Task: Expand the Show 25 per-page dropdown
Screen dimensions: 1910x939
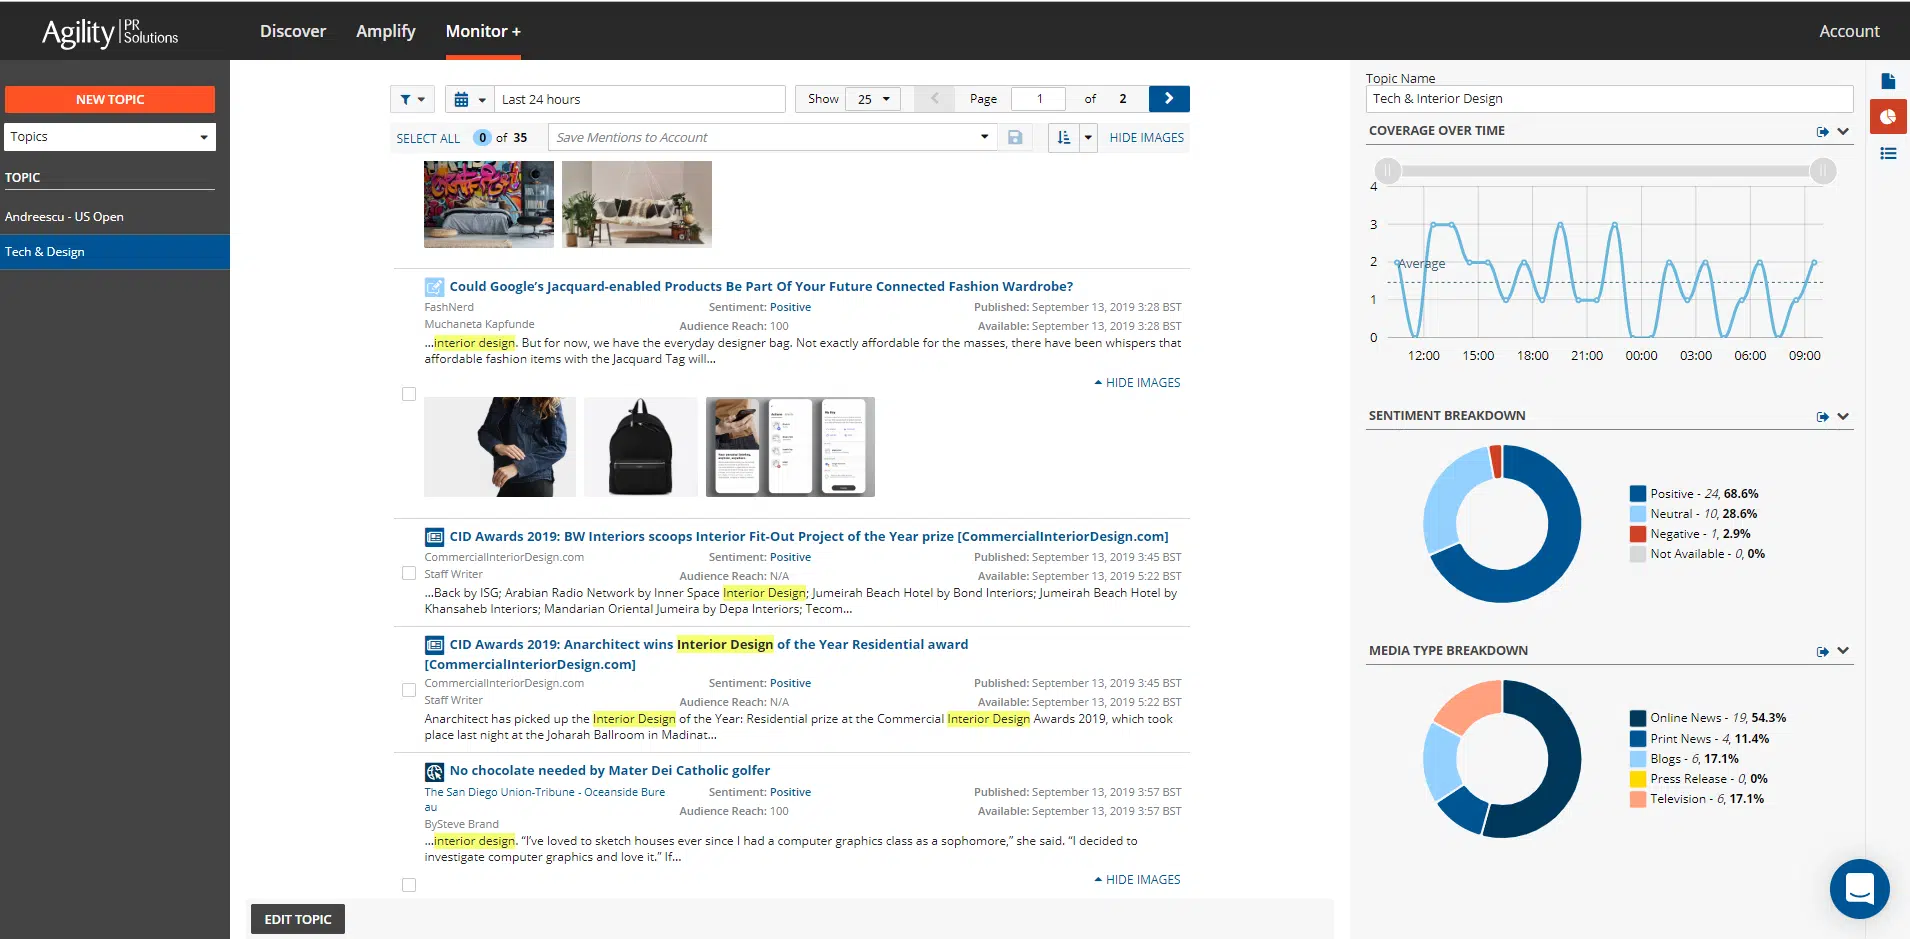Action: pyautogui.click(x=873, y=99)
